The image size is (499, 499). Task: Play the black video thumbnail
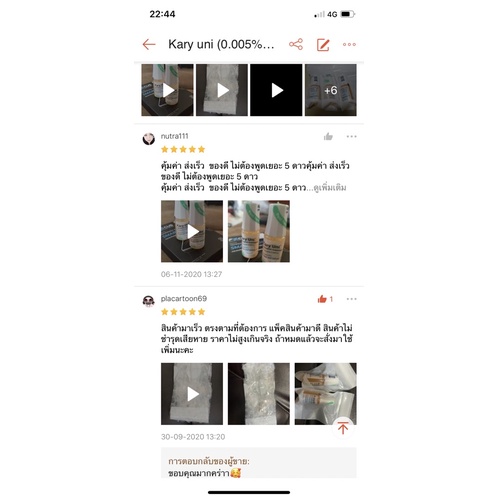click(276, 90)
